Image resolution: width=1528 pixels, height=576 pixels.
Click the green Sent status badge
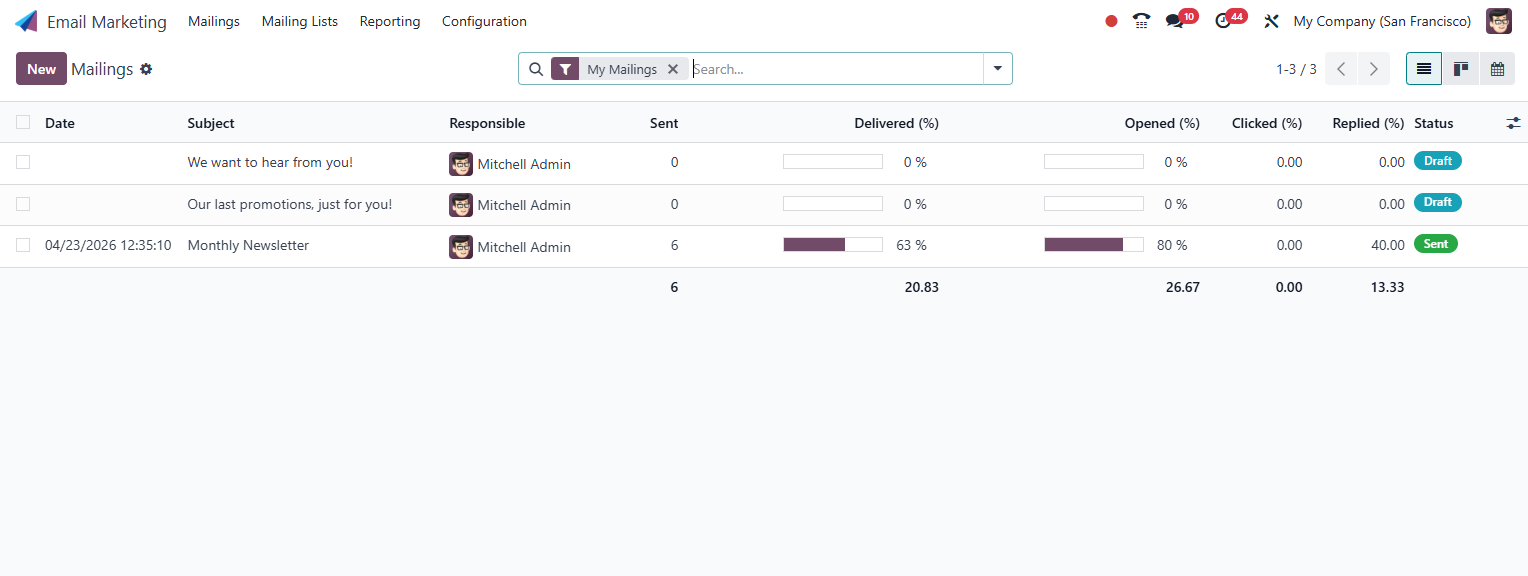pos(1436,244)
